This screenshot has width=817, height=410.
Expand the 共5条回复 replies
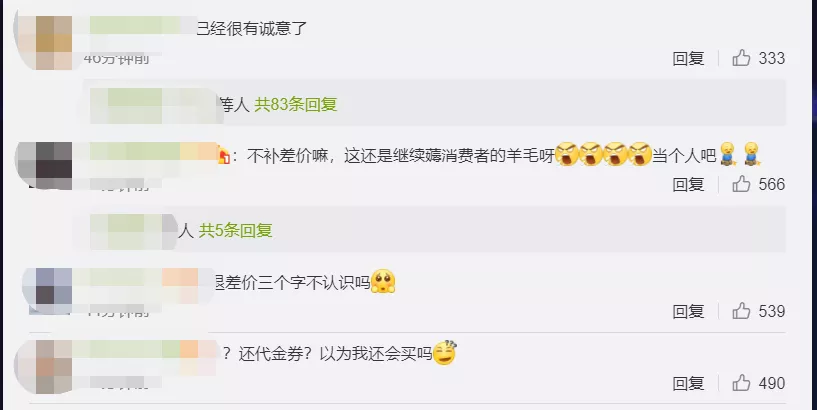tap(236, 230)
